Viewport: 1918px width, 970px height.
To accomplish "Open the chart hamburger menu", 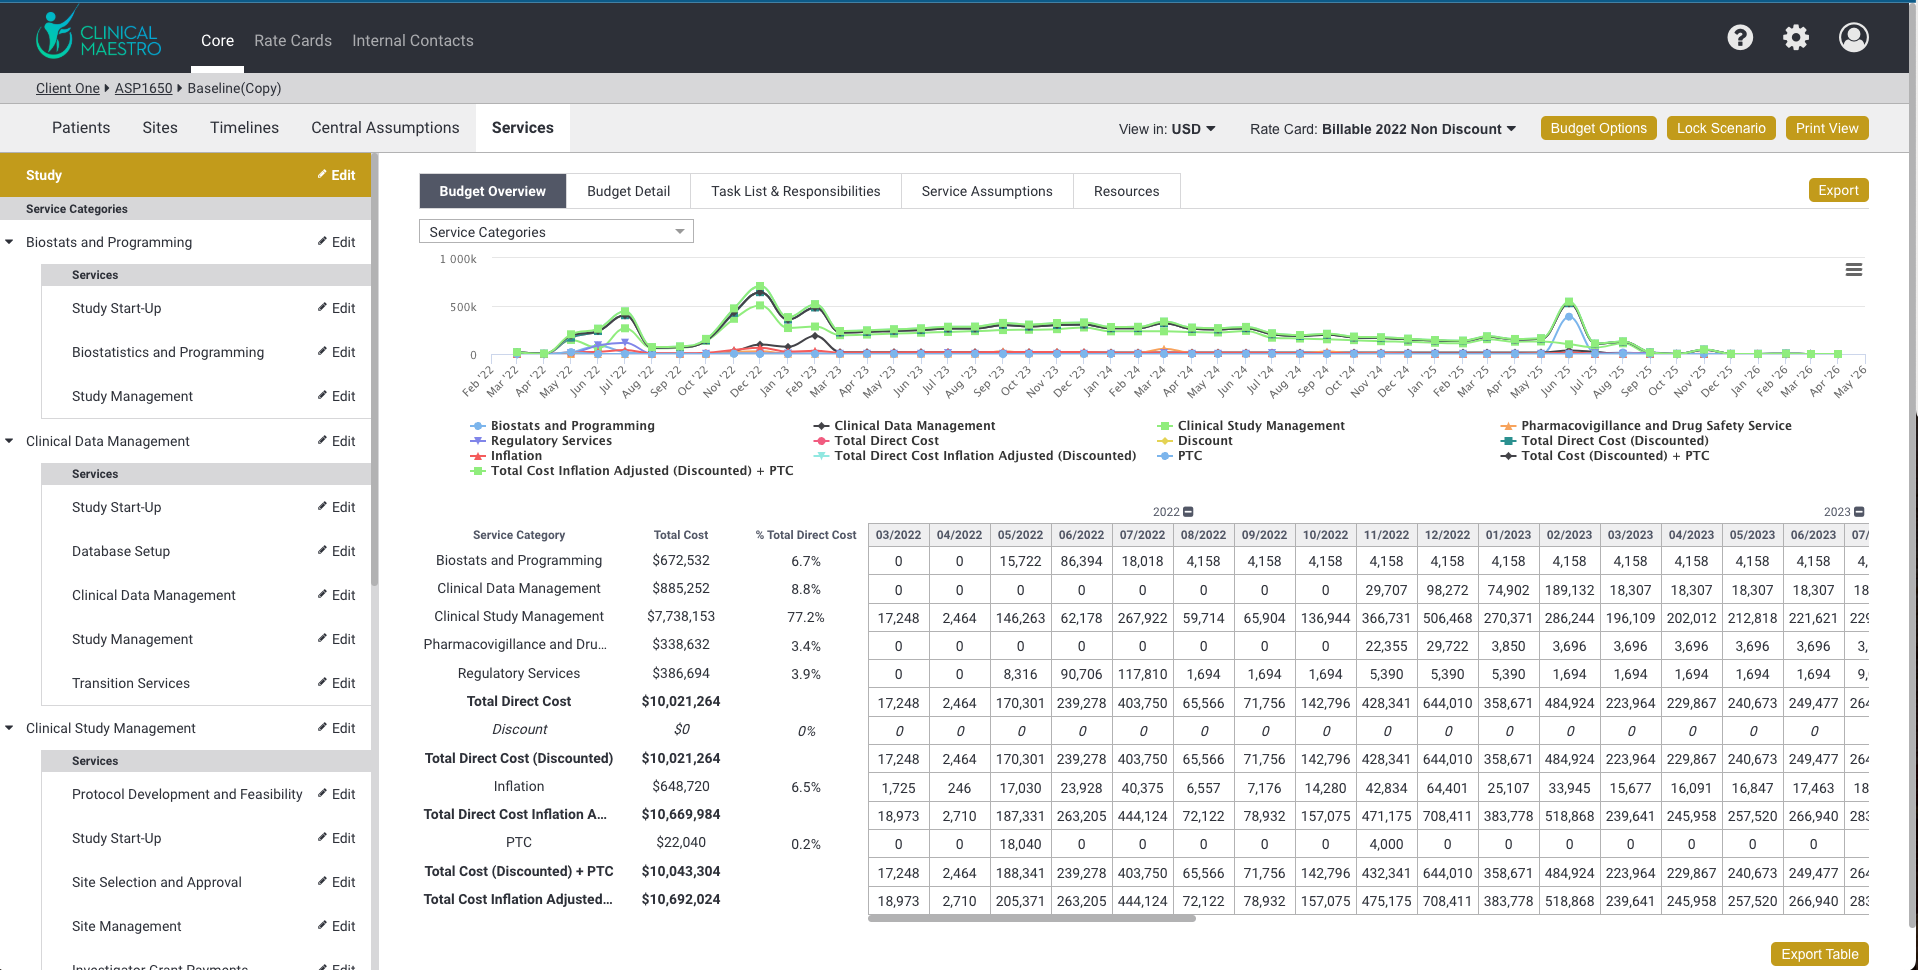I will point(1853,270).
